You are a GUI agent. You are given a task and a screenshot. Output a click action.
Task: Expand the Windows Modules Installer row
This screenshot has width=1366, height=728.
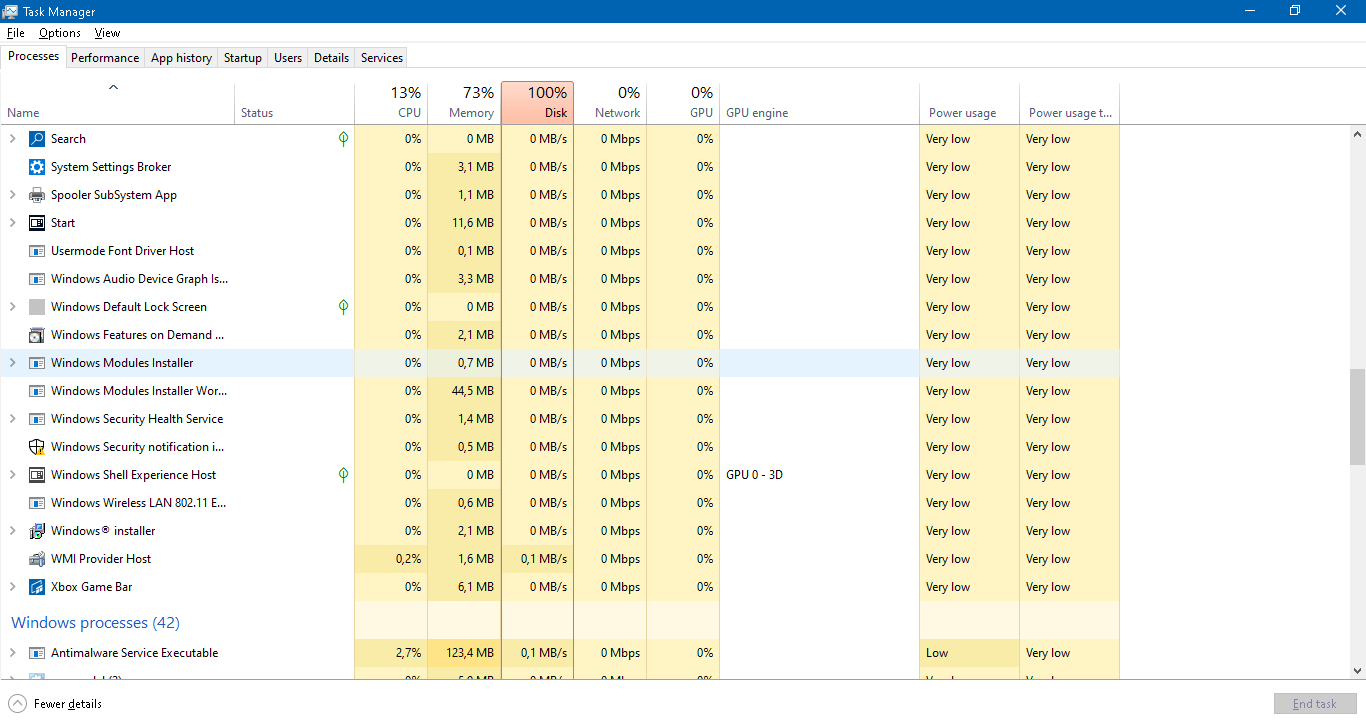(13, 363)
